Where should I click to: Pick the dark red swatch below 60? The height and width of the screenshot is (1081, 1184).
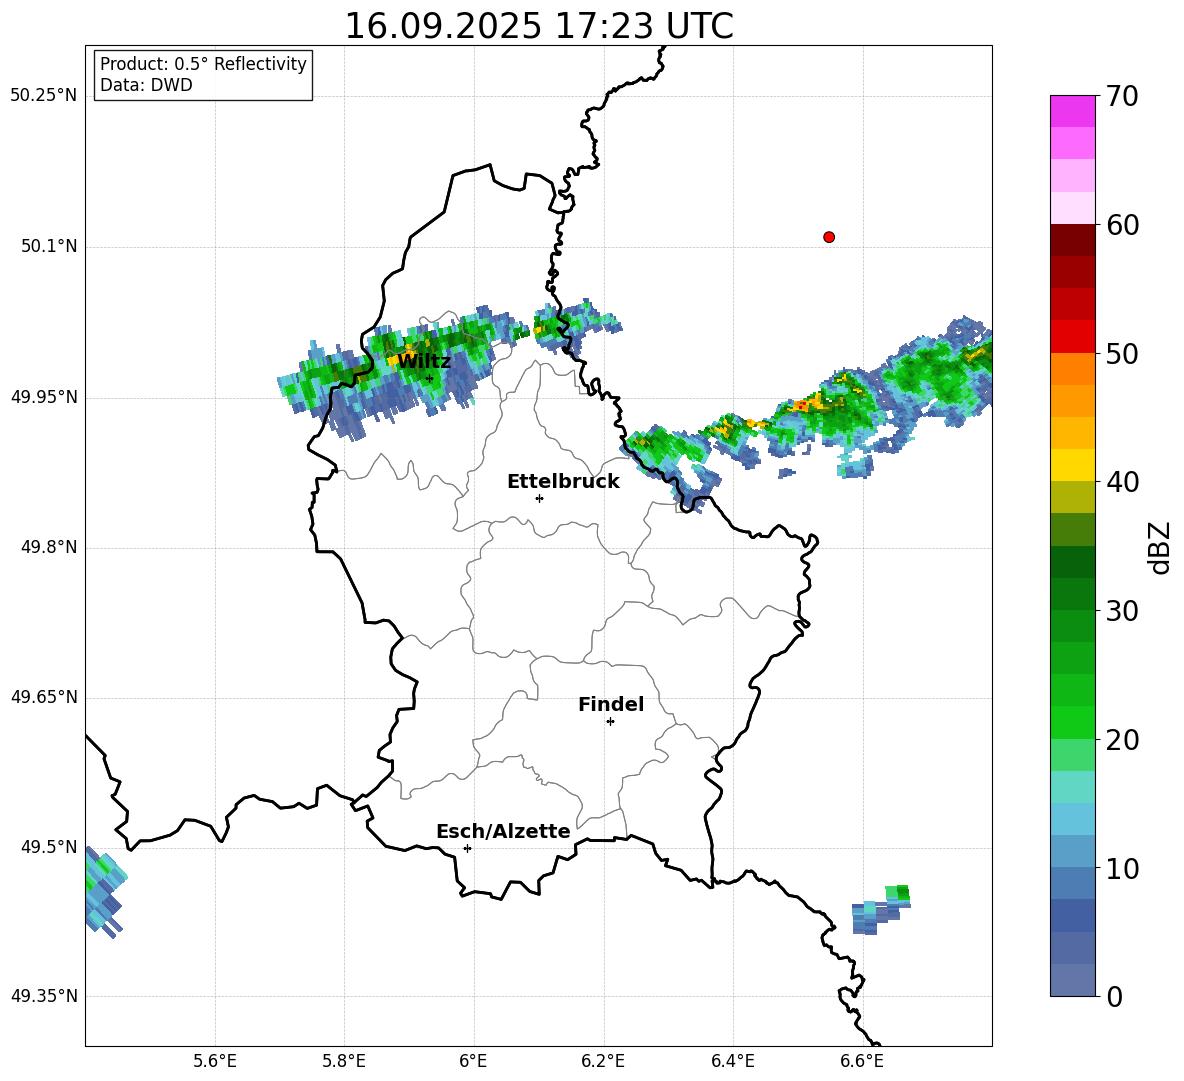(x=1072, y=240)
